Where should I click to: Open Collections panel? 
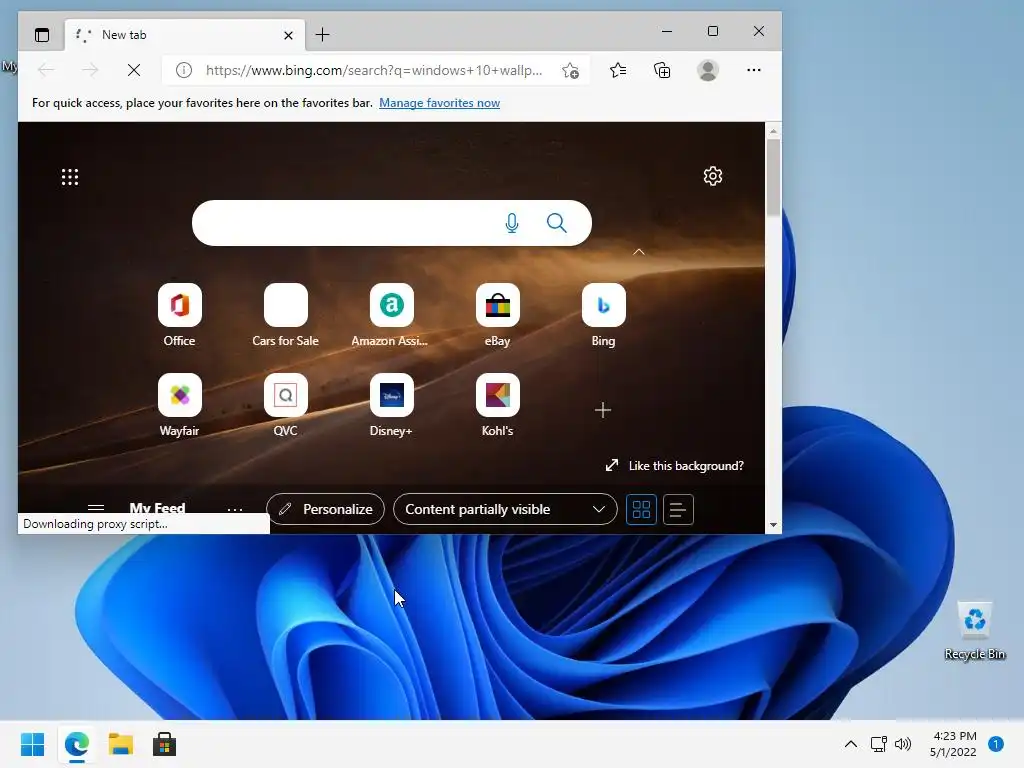(x=662, y=70)
